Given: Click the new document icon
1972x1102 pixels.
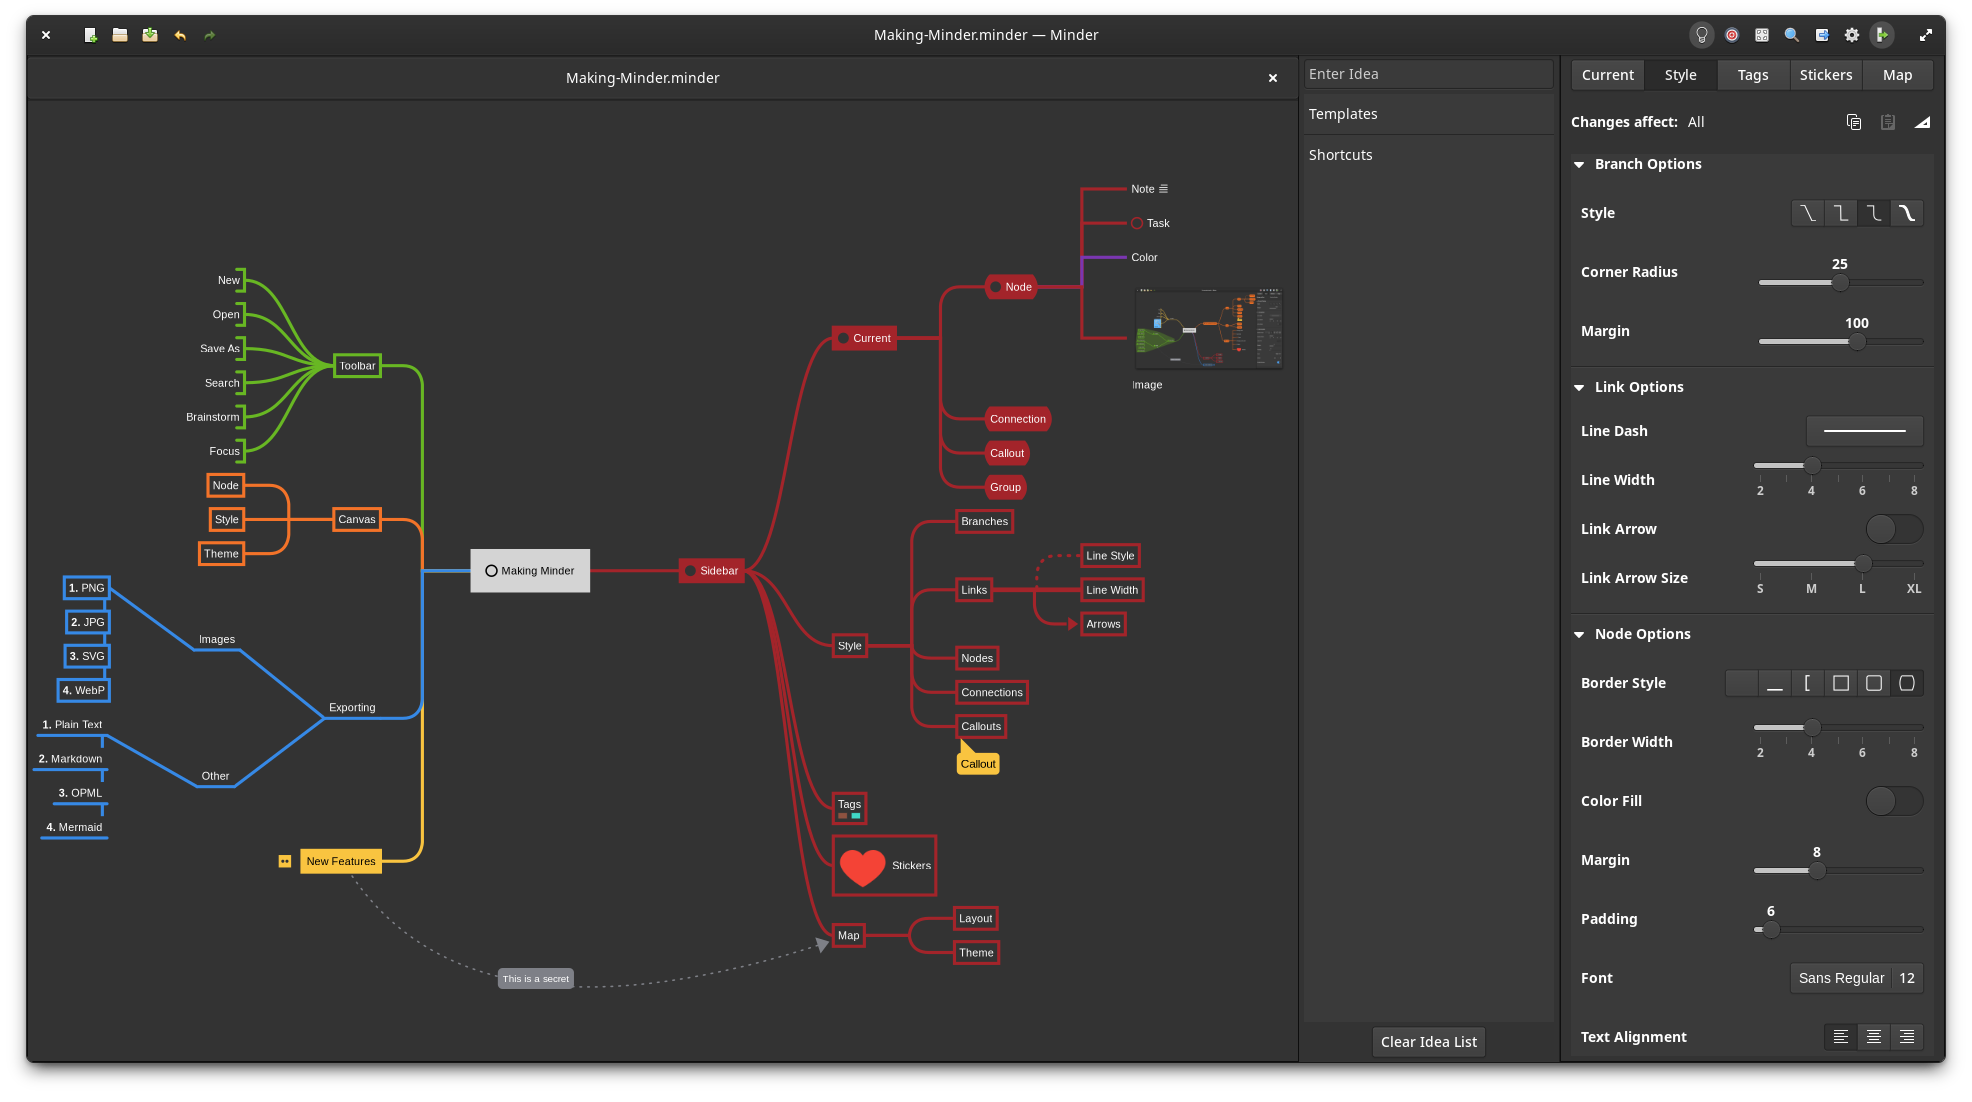Looking at the screenshot, I should coord(90,35).
